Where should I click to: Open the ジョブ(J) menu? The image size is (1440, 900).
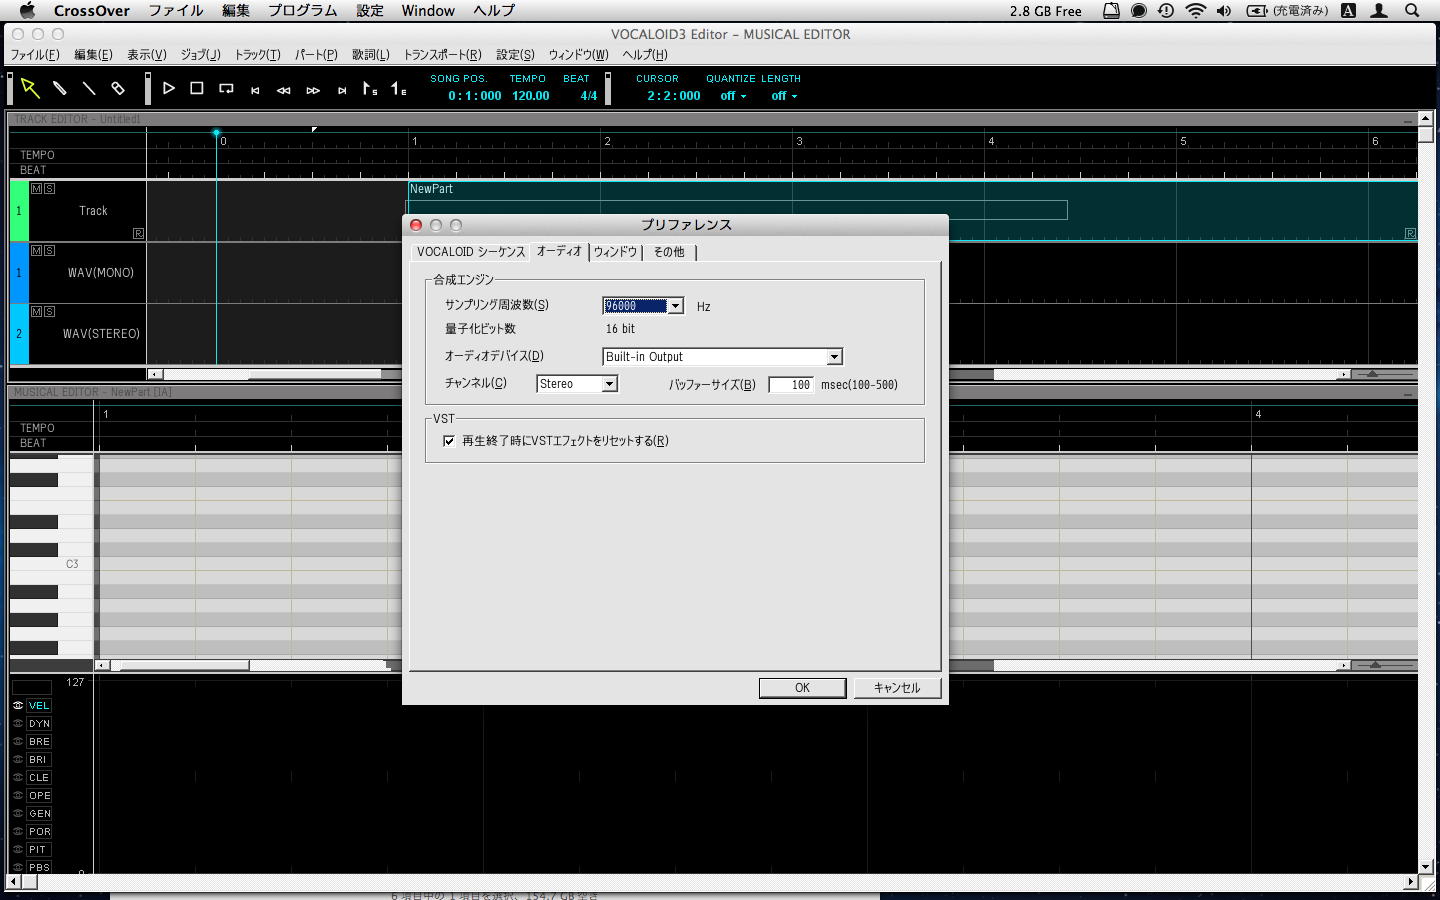coord(200,55)
